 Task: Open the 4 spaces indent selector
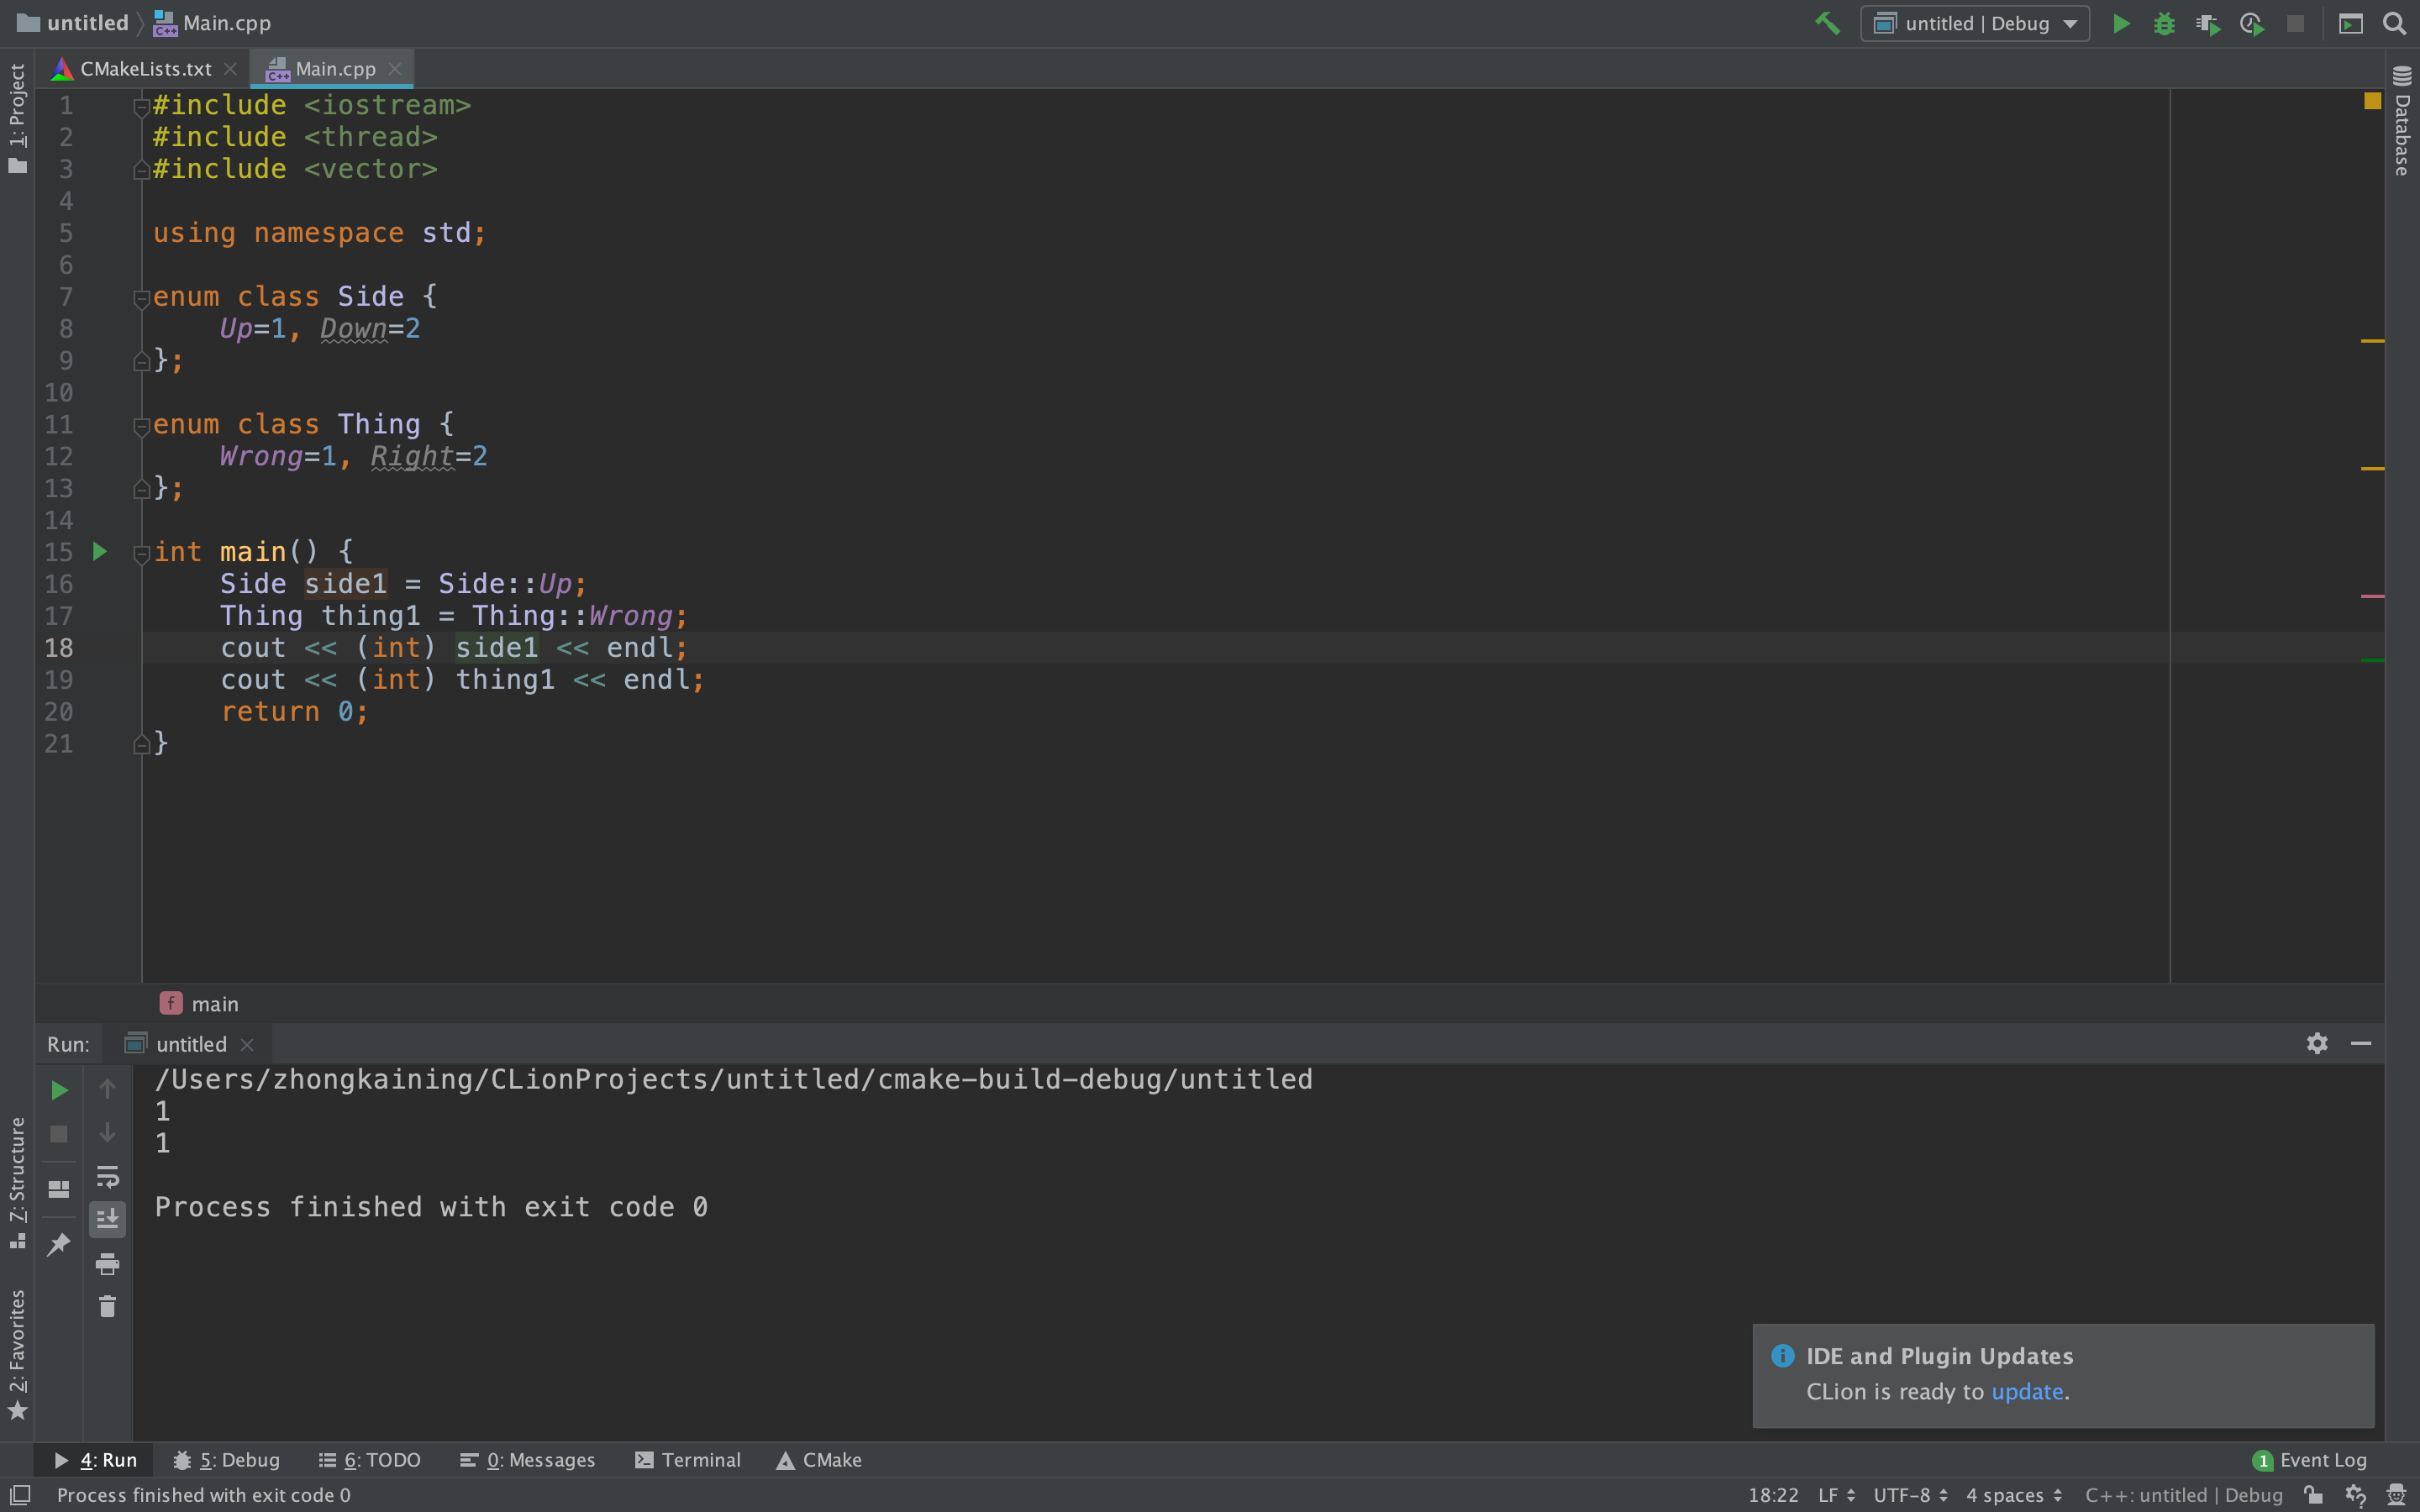[2014, 1495]
